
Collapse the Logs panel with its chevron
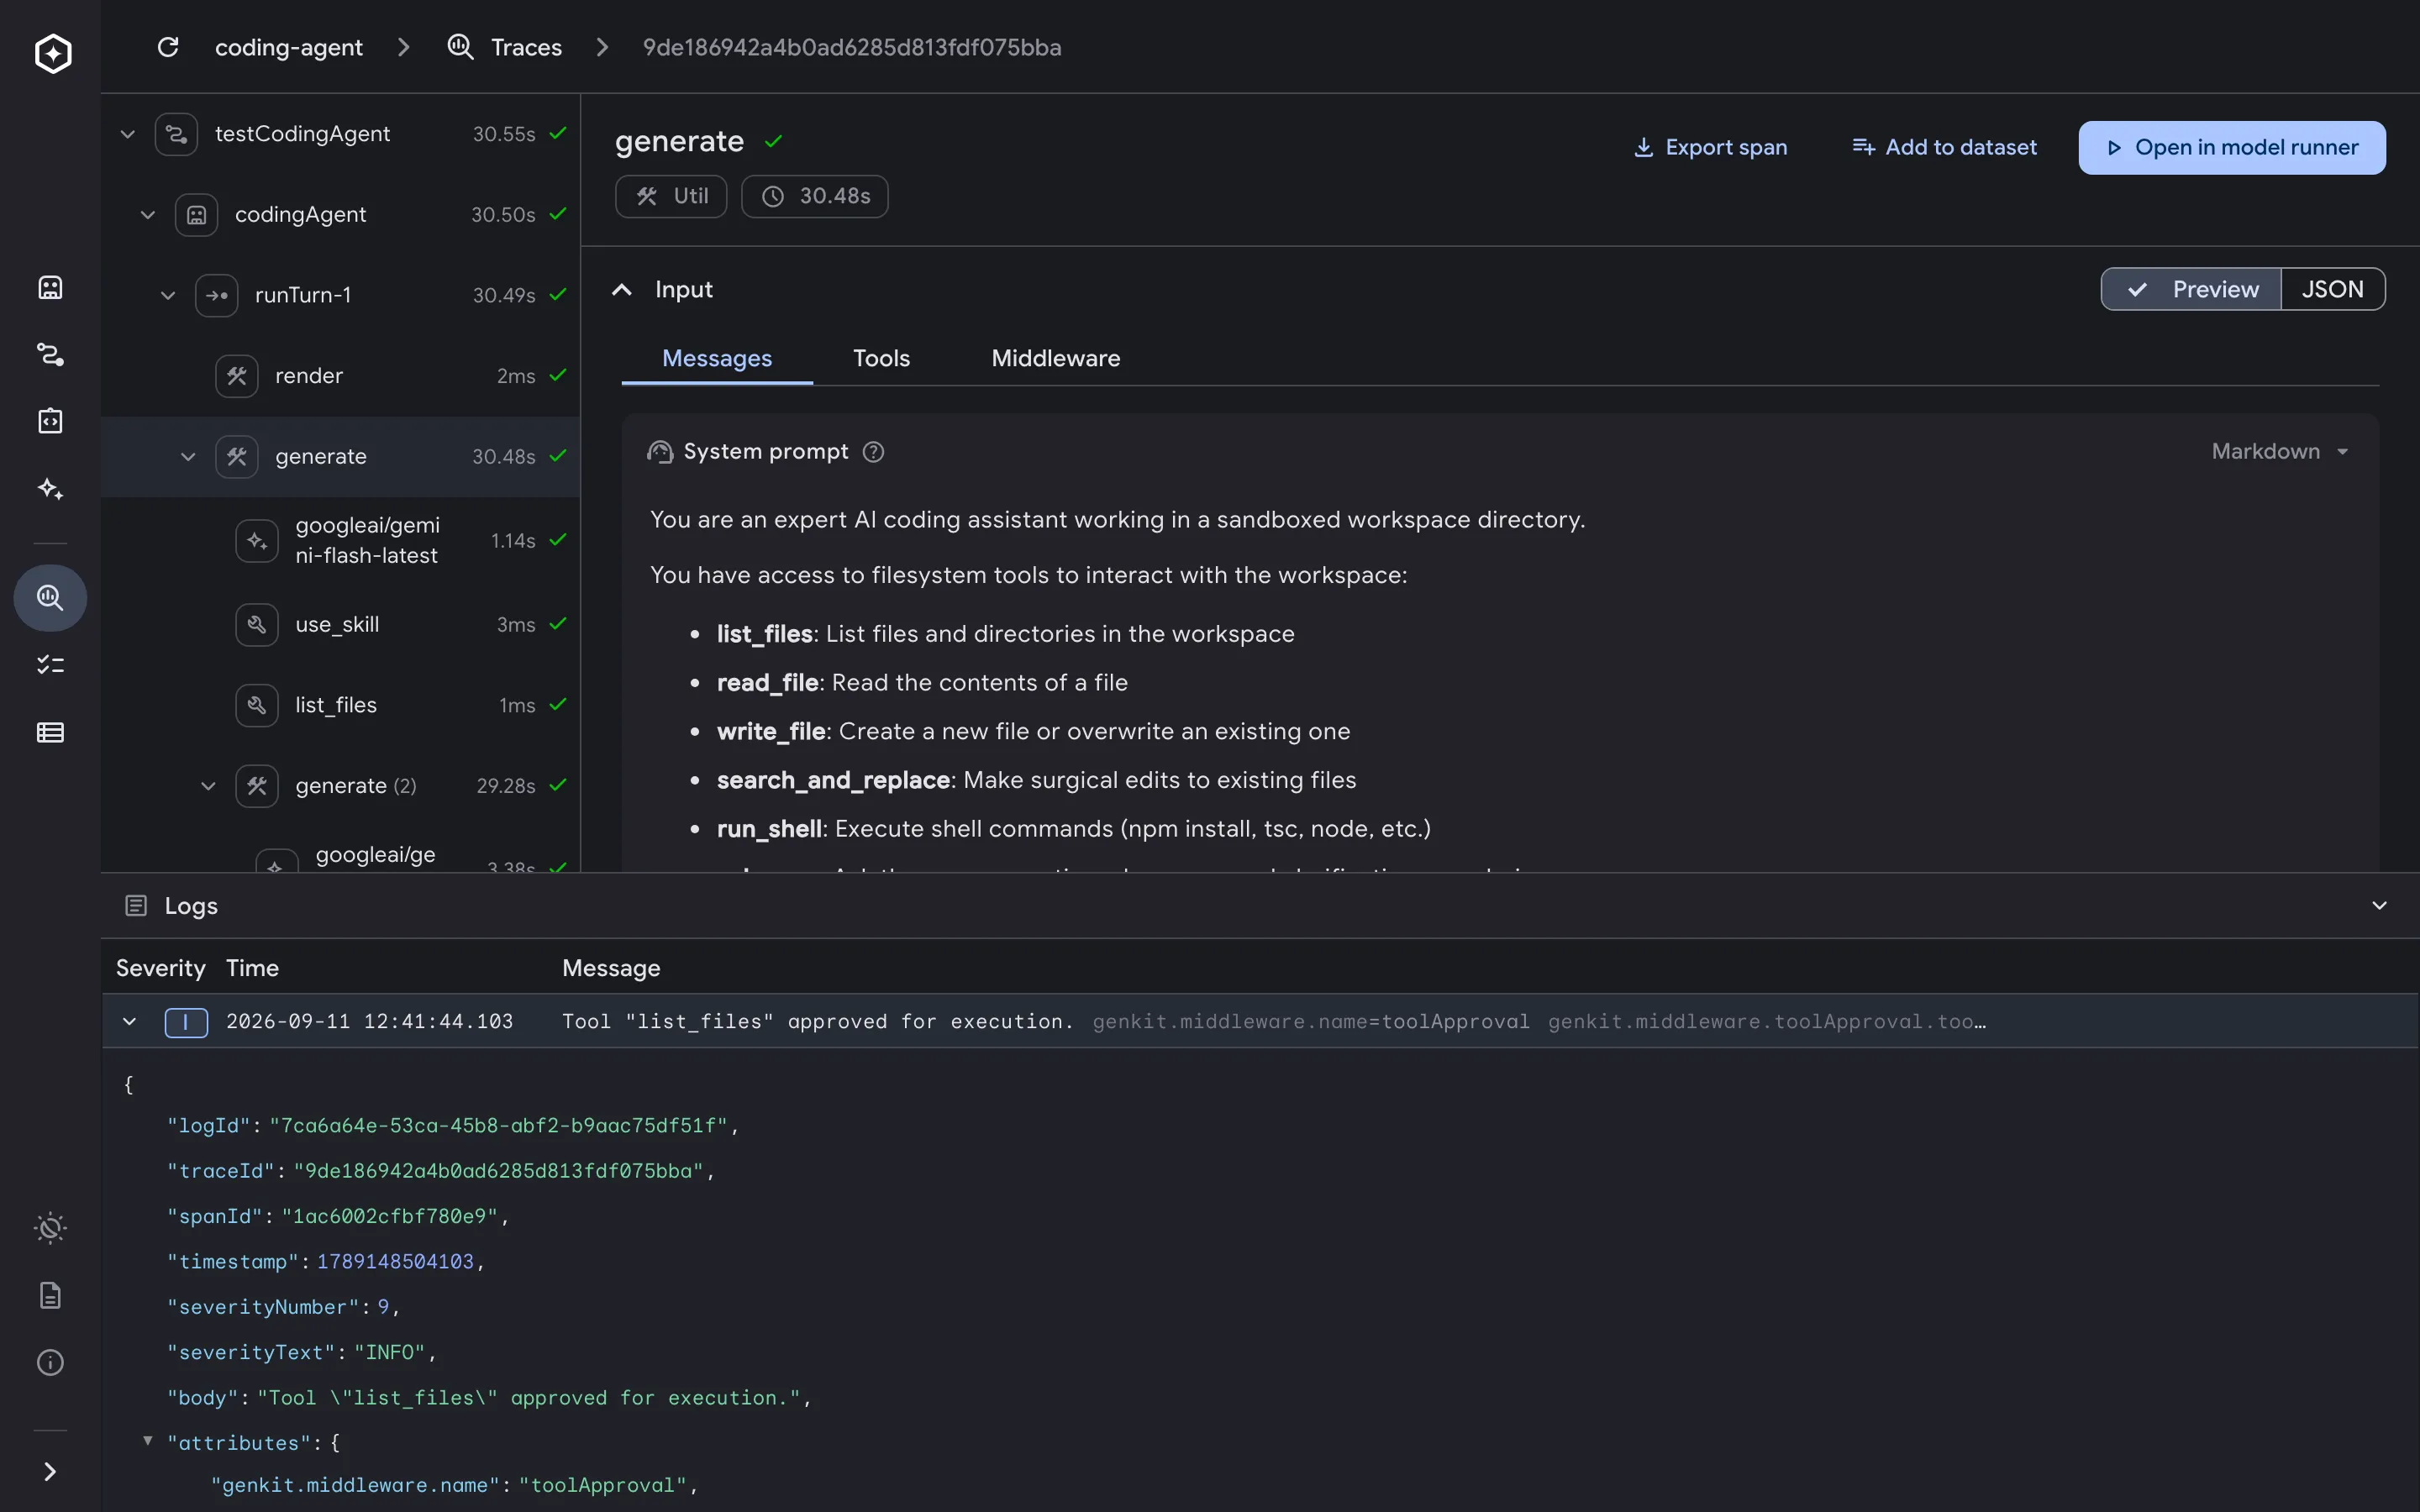tap(2379, 906)
